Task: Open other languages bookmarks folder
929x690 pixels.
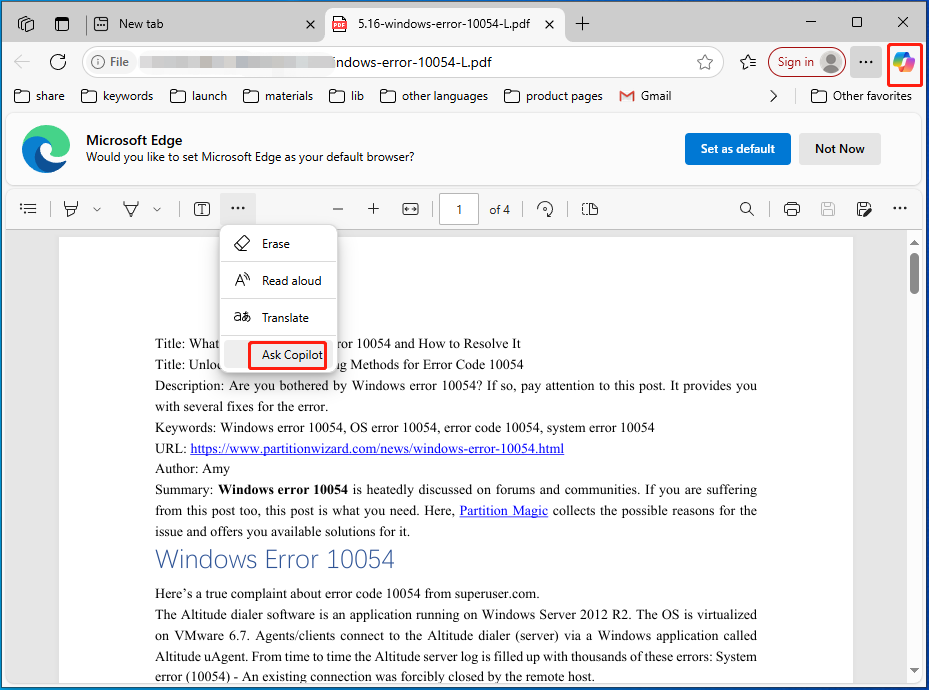Action: click(x=434, y=96)
